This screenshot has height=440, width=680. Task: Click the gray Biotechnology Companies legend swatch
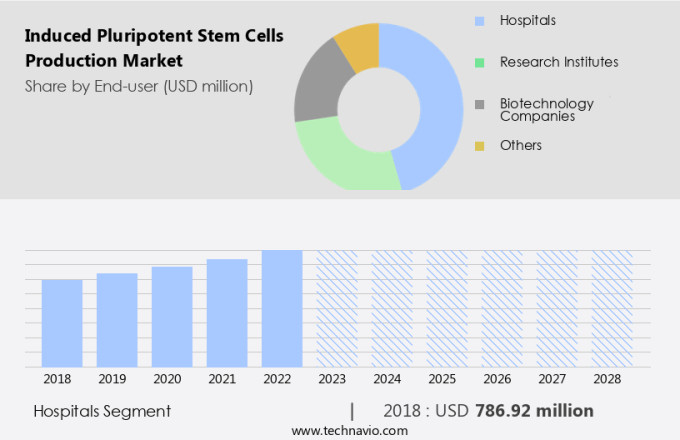[x=480, y=104]
